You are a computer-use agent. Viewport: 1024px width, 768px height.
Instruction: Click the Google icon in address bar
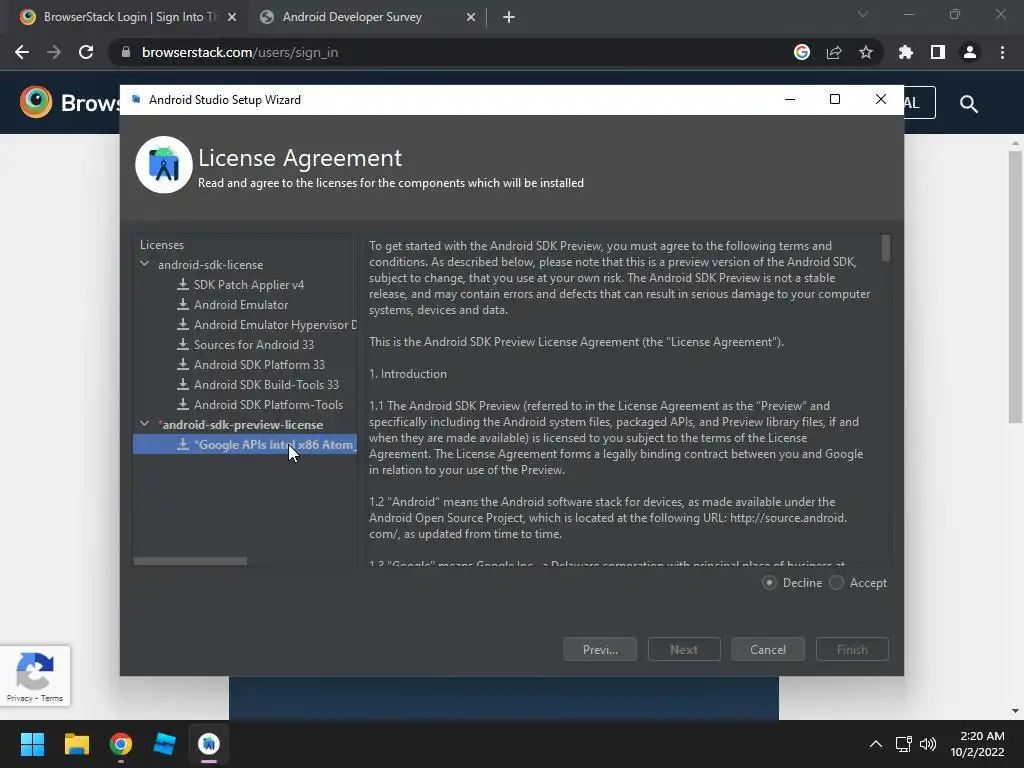click(802, 52)
